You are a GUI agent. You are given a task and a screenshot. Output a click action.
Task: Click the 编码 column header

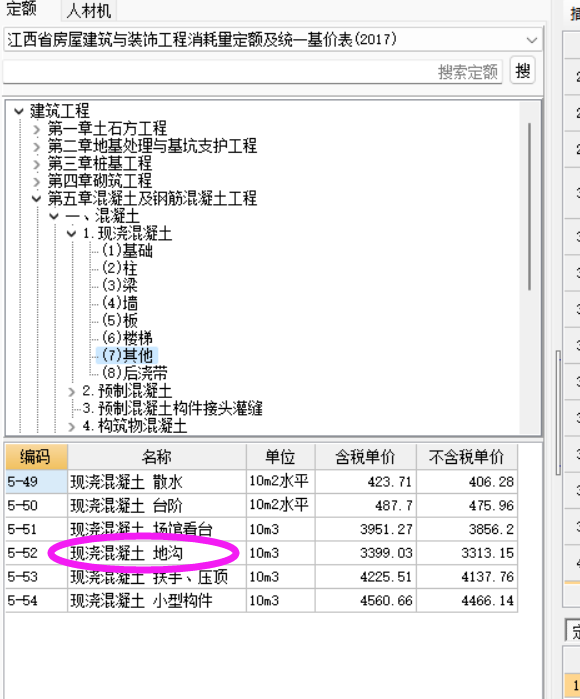[36, 457]
